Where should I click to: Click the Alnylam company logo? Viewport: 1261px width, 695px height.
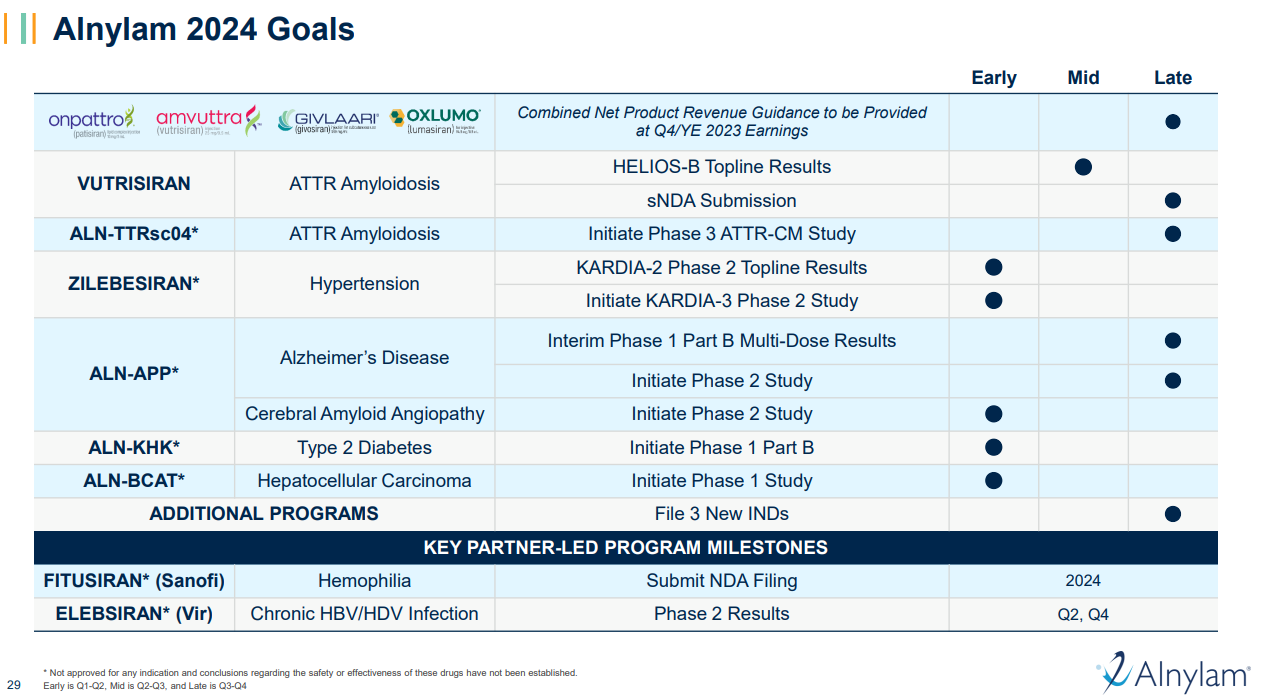pyautogui.click(x=1173, y=674)
